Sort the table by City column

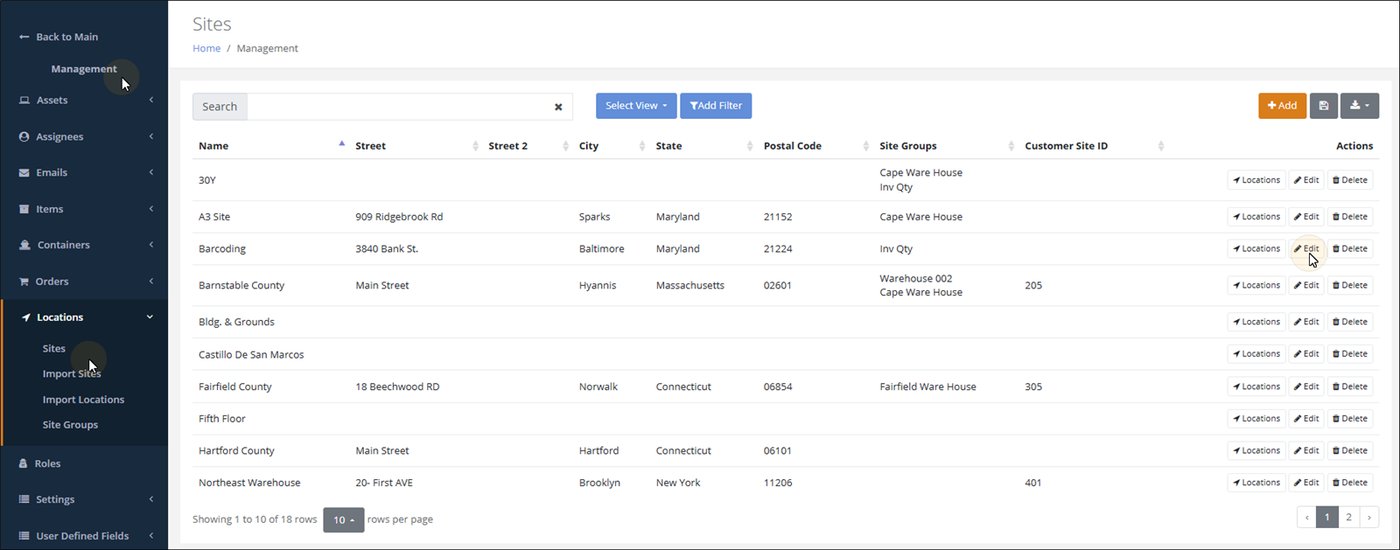[611, 146]
